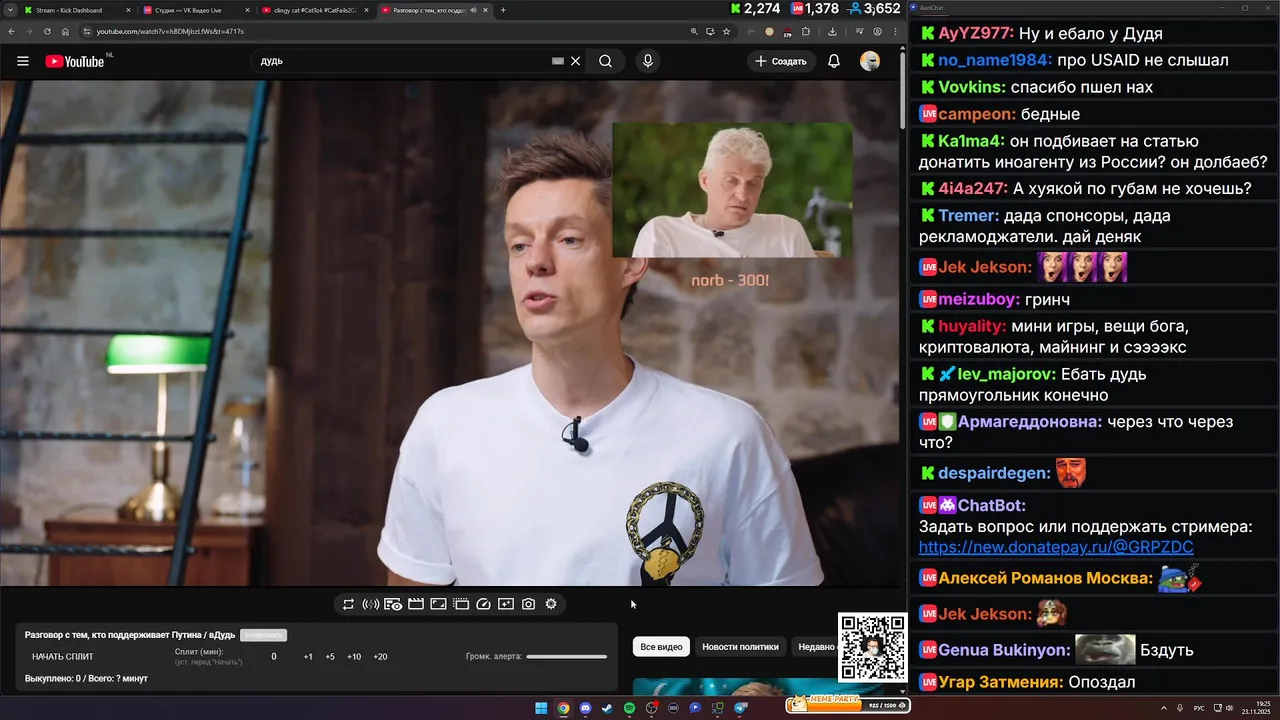Add +1 minute to the split
1280x720 pixels.
308,657
